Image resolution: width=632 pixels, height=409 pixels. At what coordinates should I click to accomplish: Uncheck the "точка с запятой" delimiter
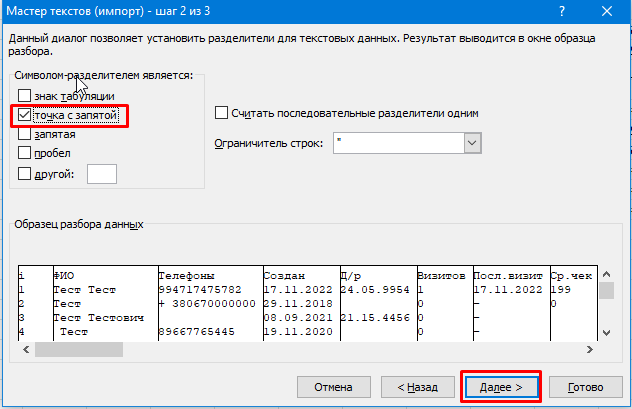25,115
